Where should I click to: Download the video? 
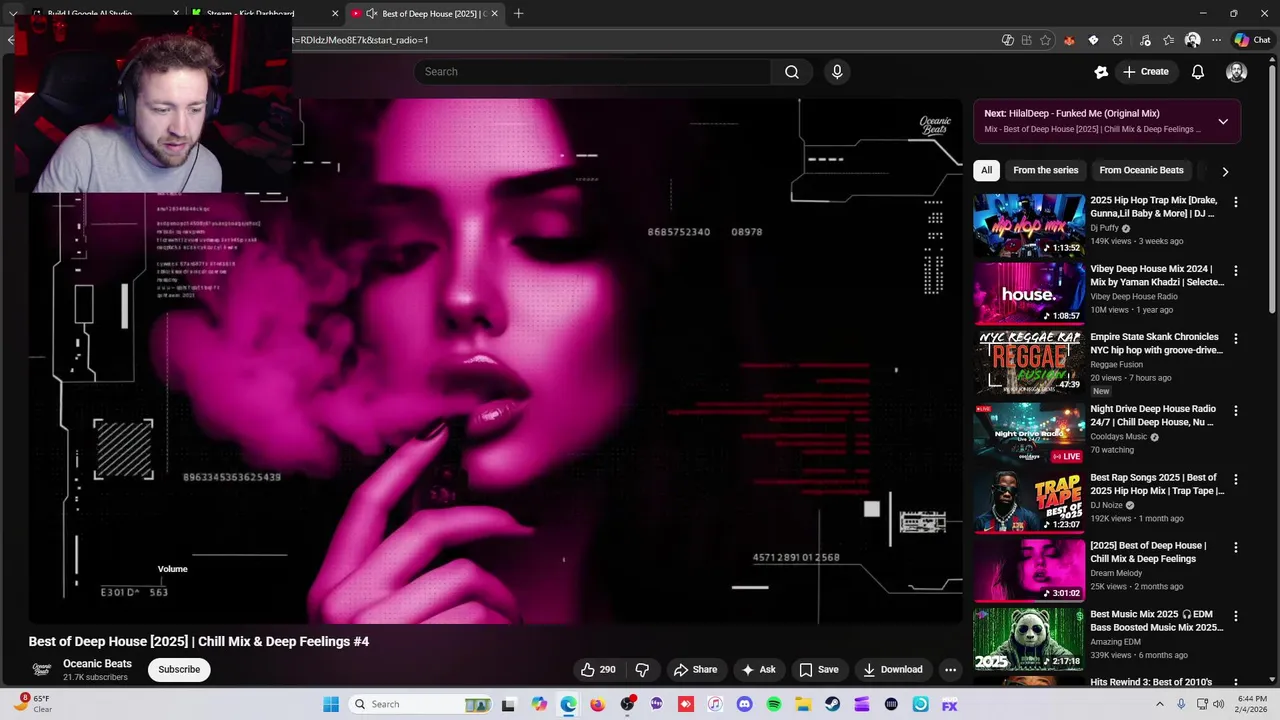pos(892,670)
